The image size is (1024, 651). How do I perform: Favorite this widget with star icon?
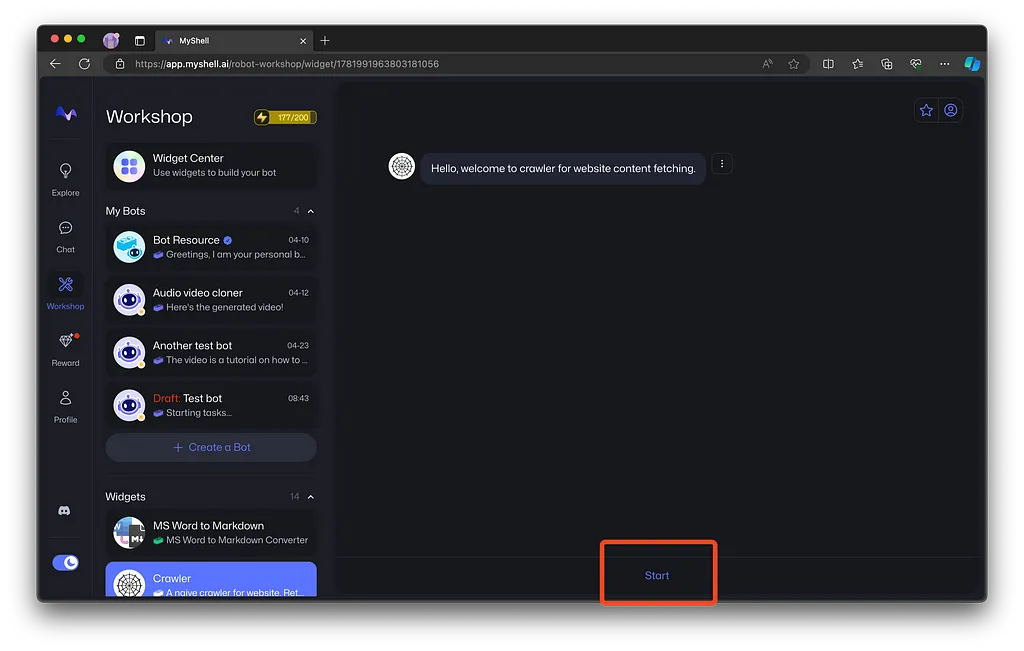pyautogui.click(x=926, y=110)
